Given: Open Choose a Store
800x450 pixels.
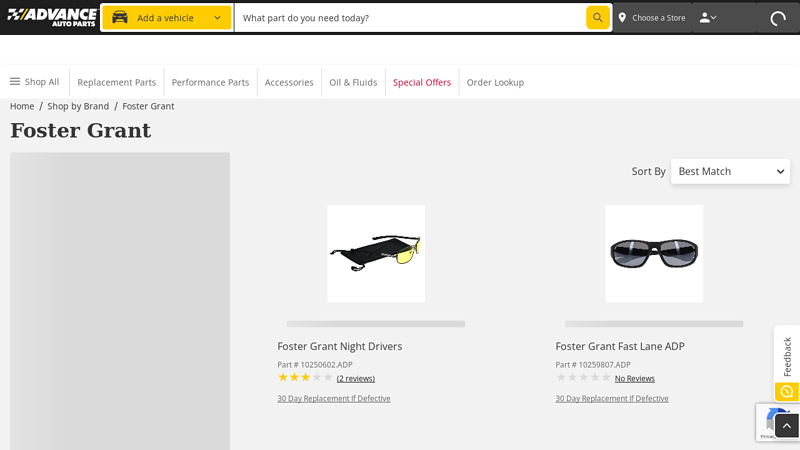Looking at the screenshot, I should pyautogui.click(x=659, y=18).
